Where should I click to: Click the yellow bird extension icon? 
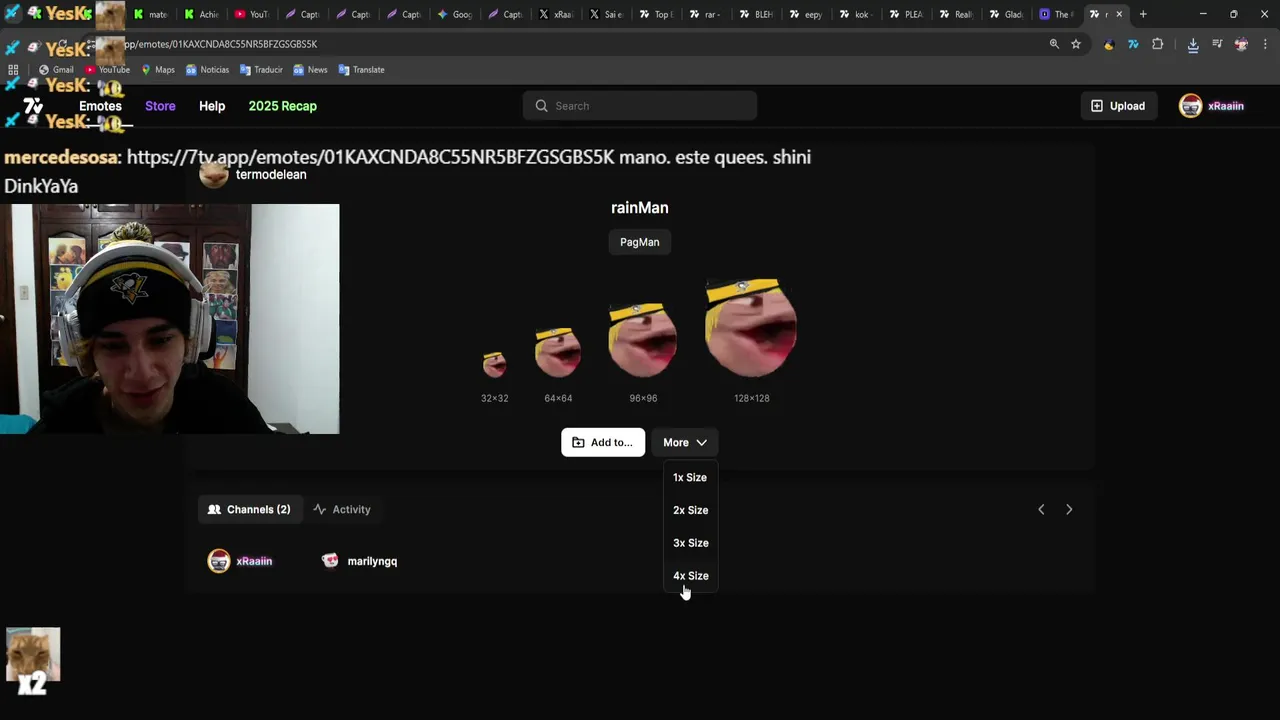[x=1109, y=44]
